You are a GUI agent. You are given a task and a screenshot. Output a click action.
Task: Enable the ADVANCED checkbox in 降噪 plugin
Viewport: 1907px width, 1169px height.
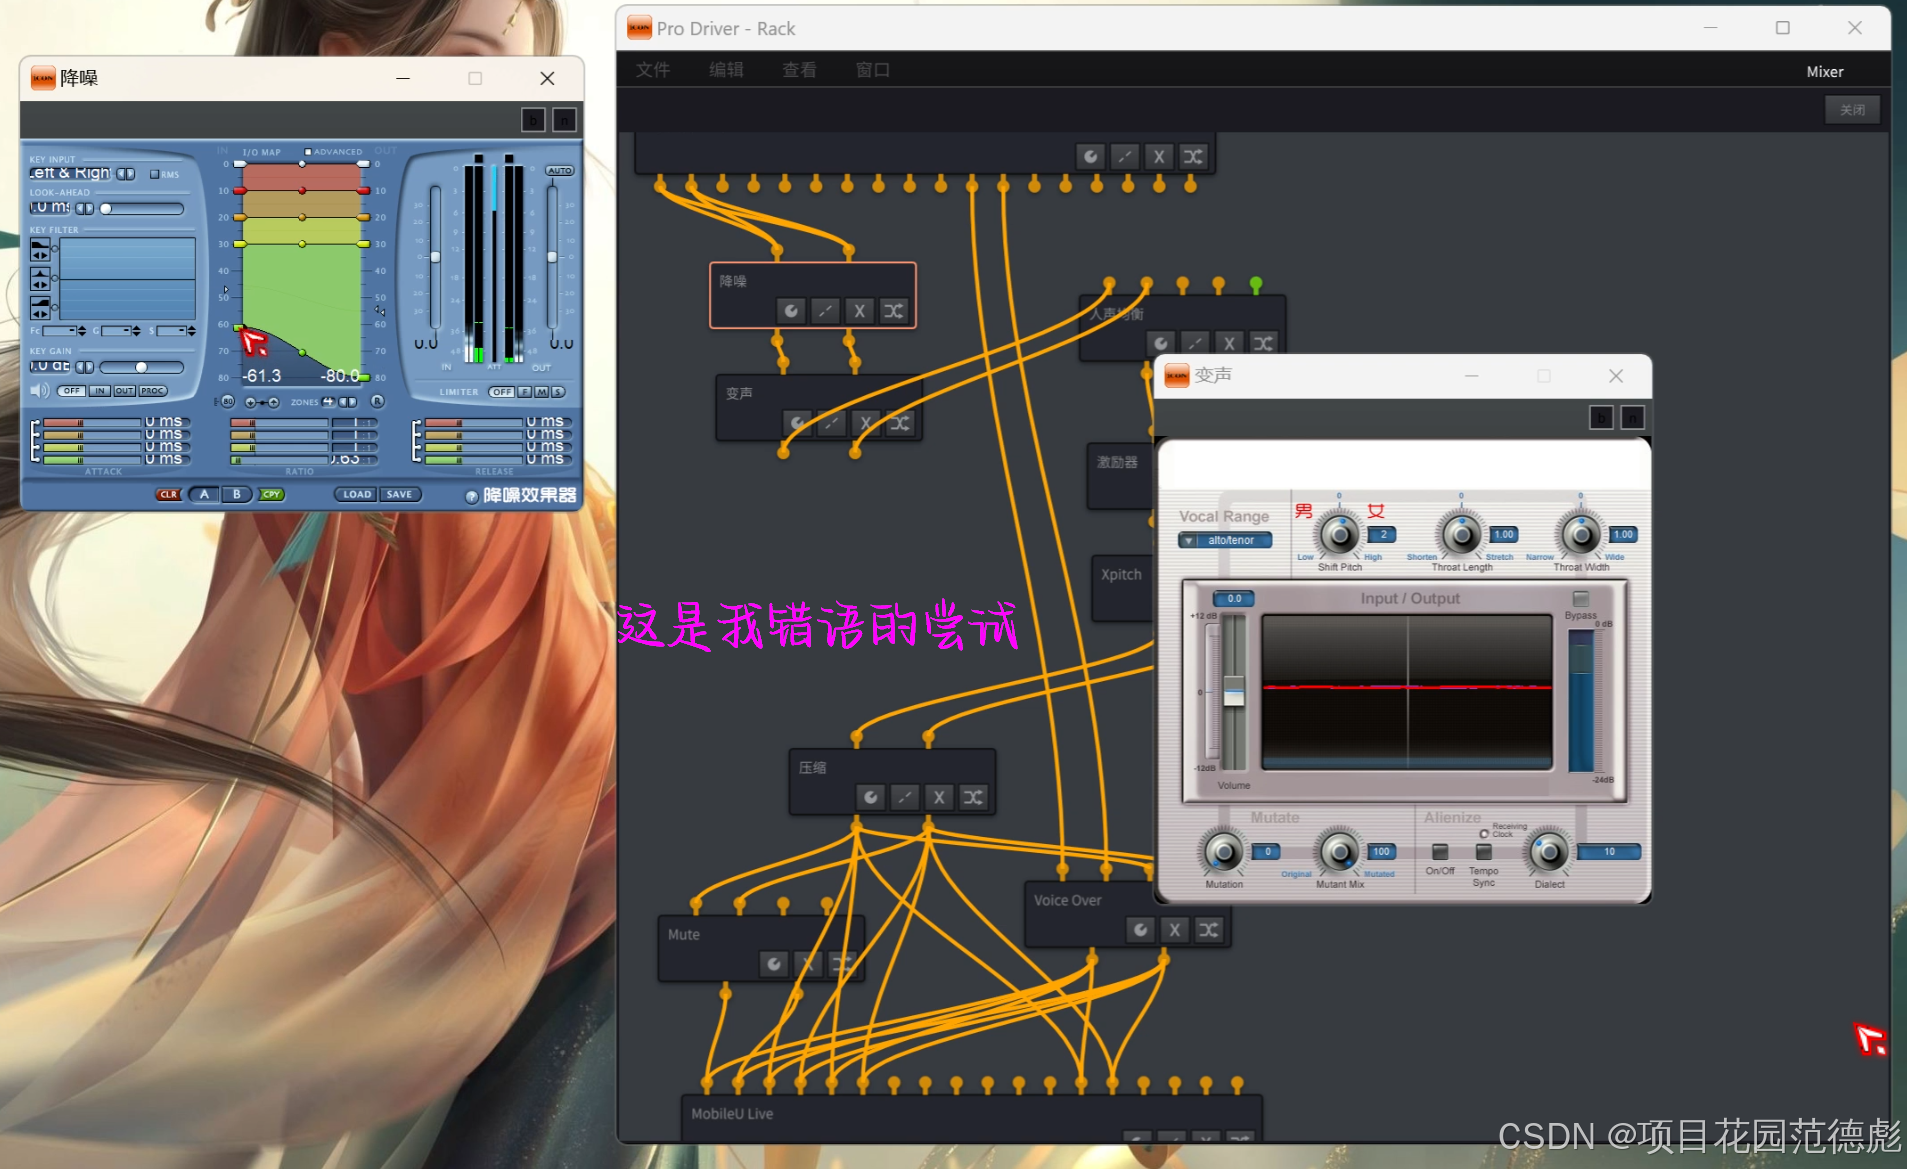pos(308,152)
